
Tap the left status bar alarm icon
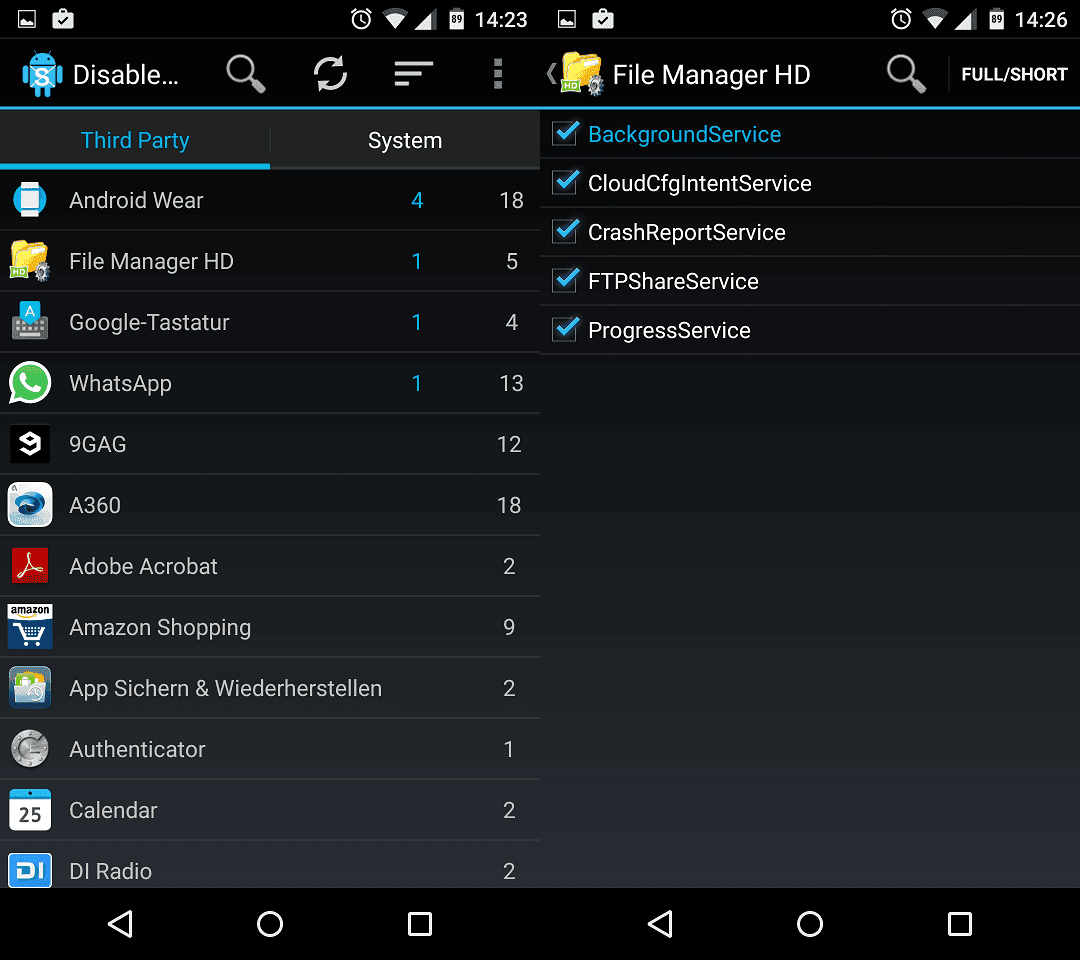click(361, 19)
